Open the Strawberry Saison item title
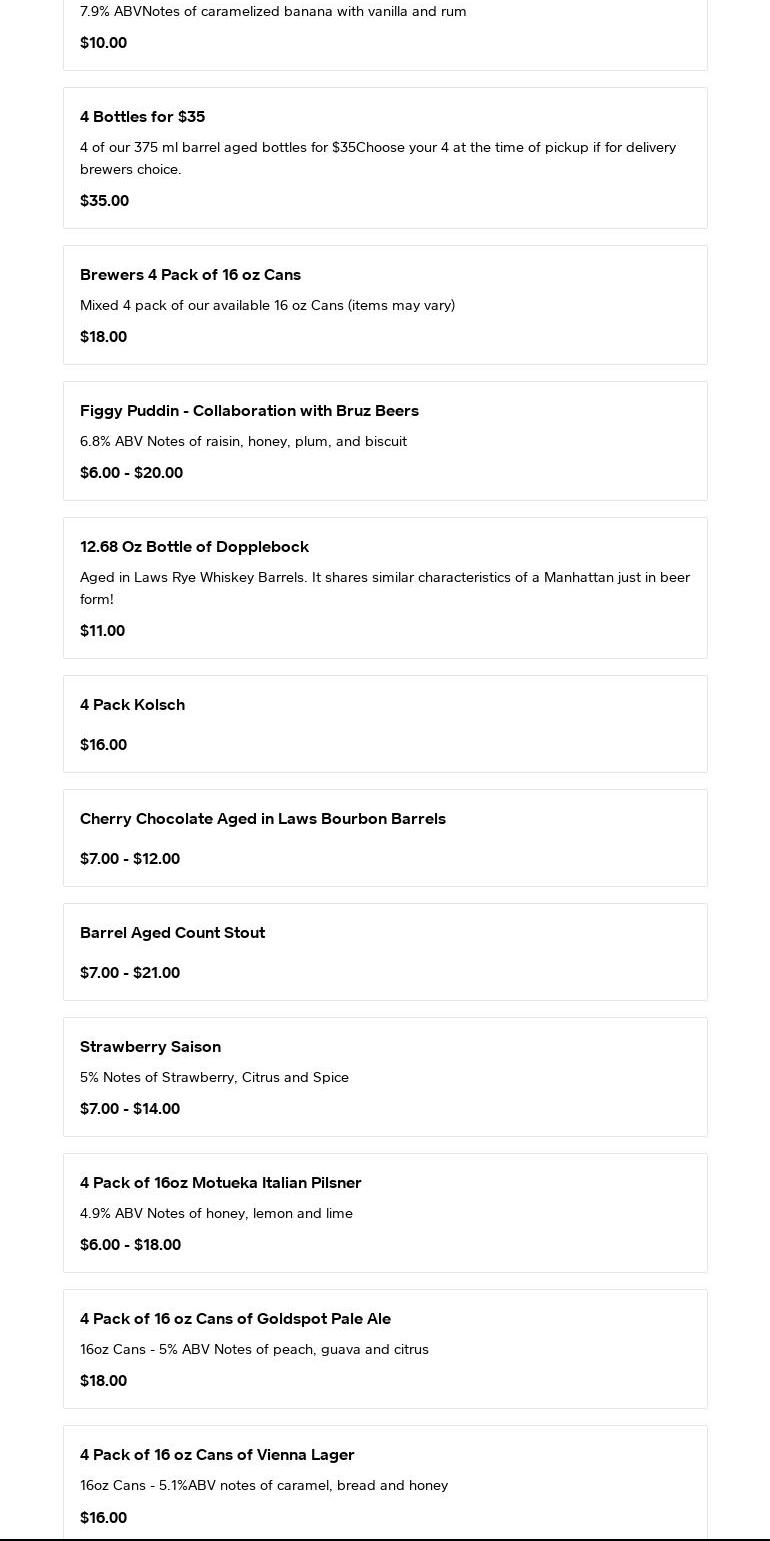 (x=150, y=1047)
